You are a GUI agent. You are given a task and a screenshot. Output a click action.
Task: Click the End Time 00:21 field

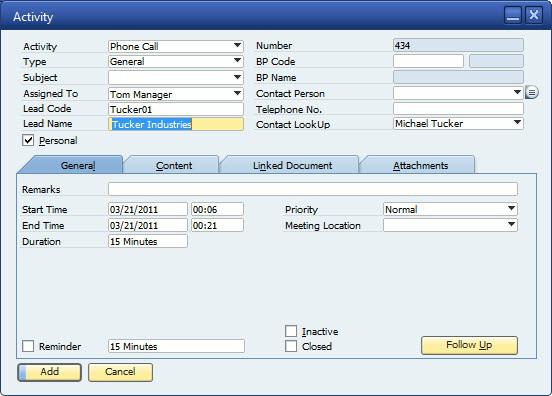point(217,225)
